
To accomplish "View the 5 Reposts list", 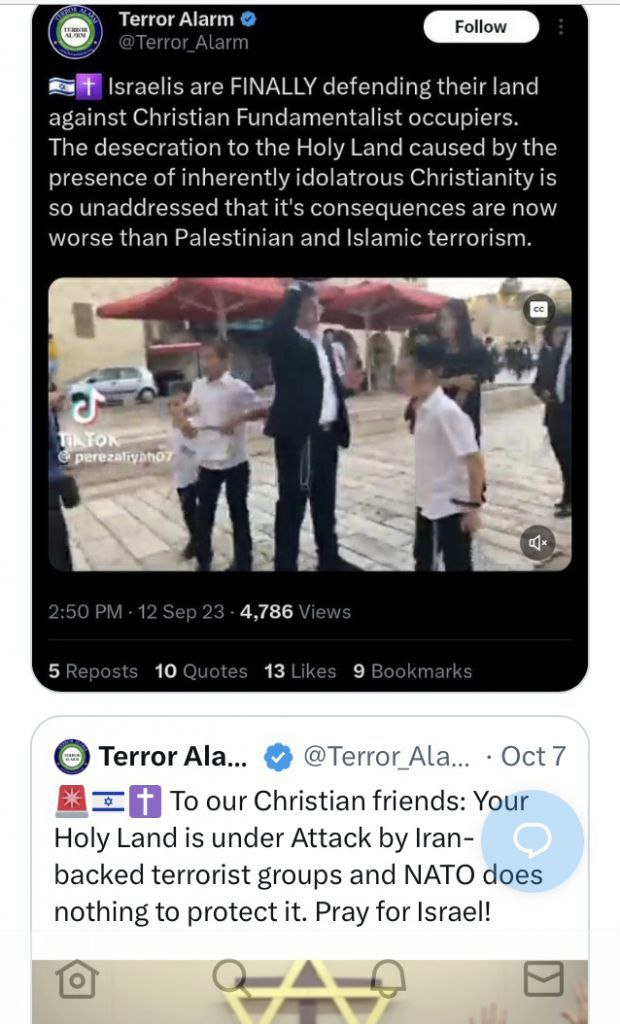I will pos(93,671).
